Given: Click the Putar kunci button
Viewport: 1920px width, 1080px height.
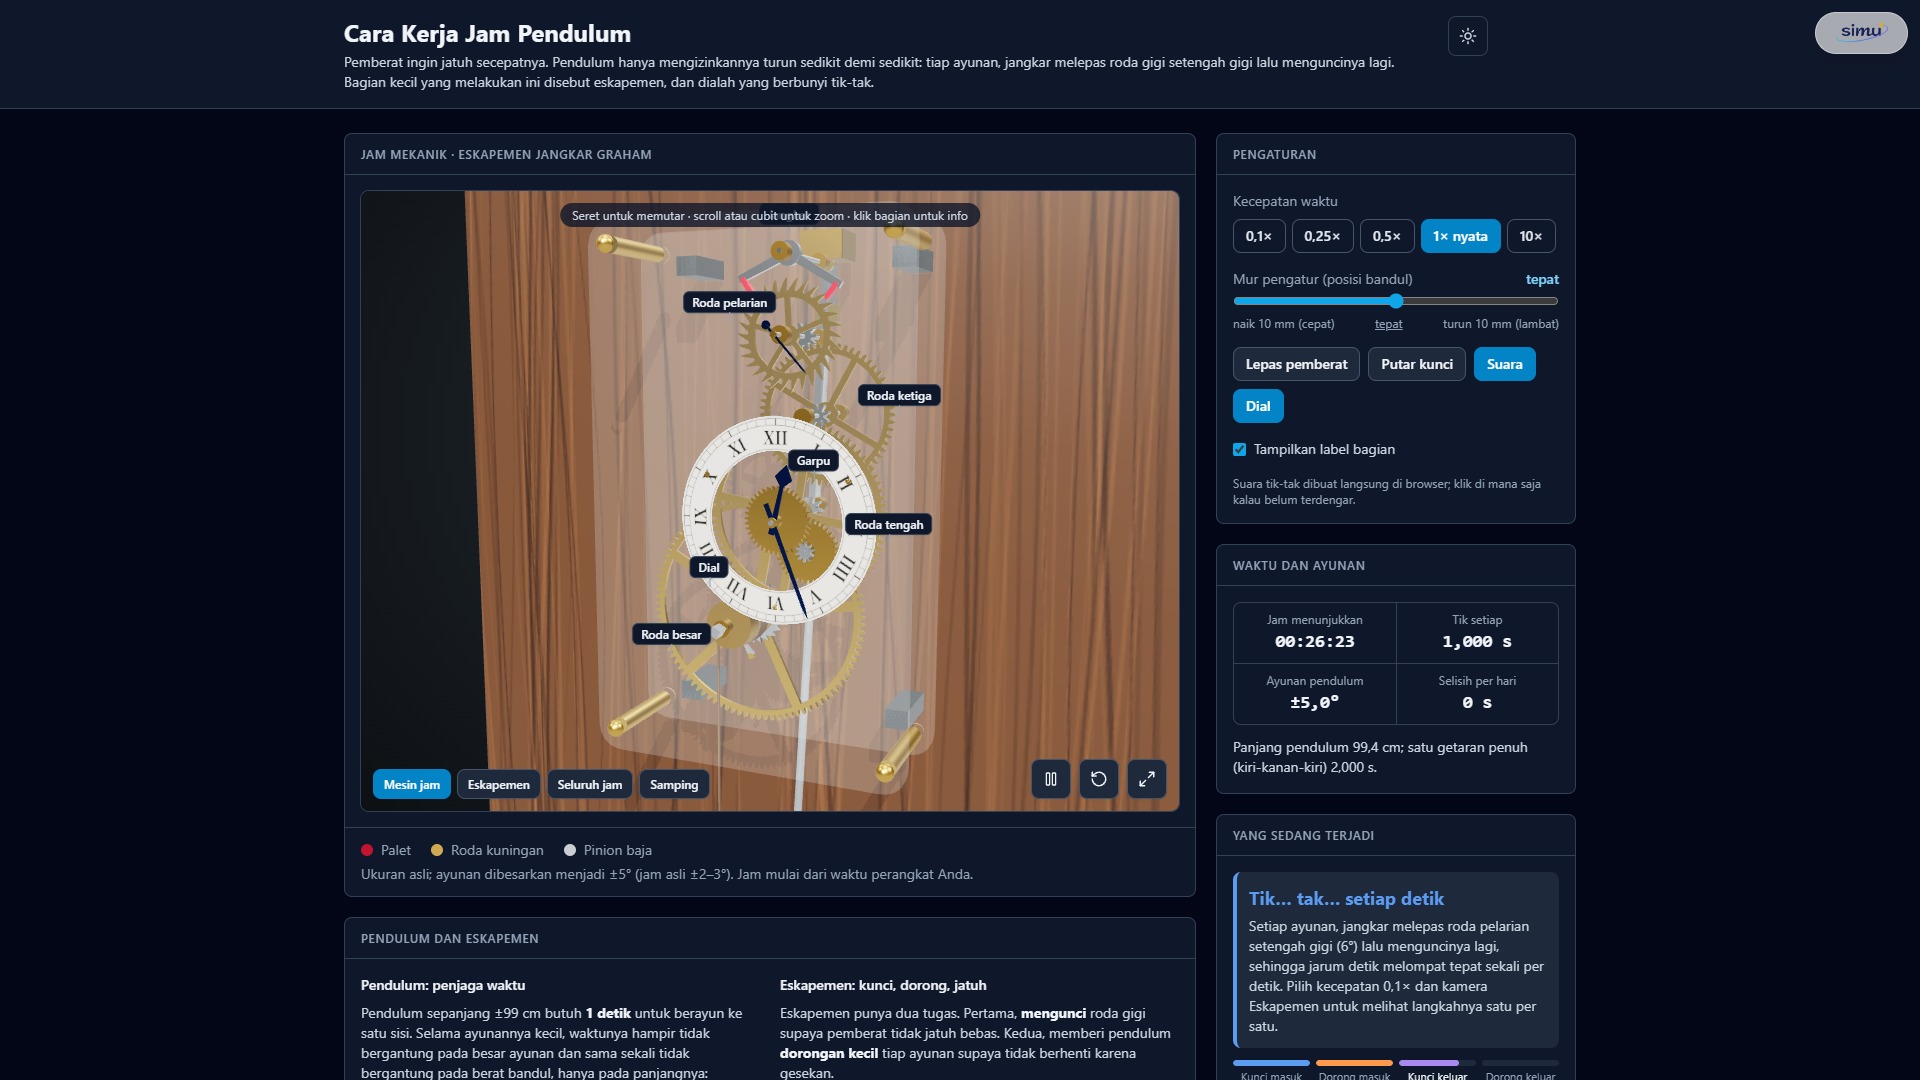Looking at the screenshot, I should pos(1417,364).
